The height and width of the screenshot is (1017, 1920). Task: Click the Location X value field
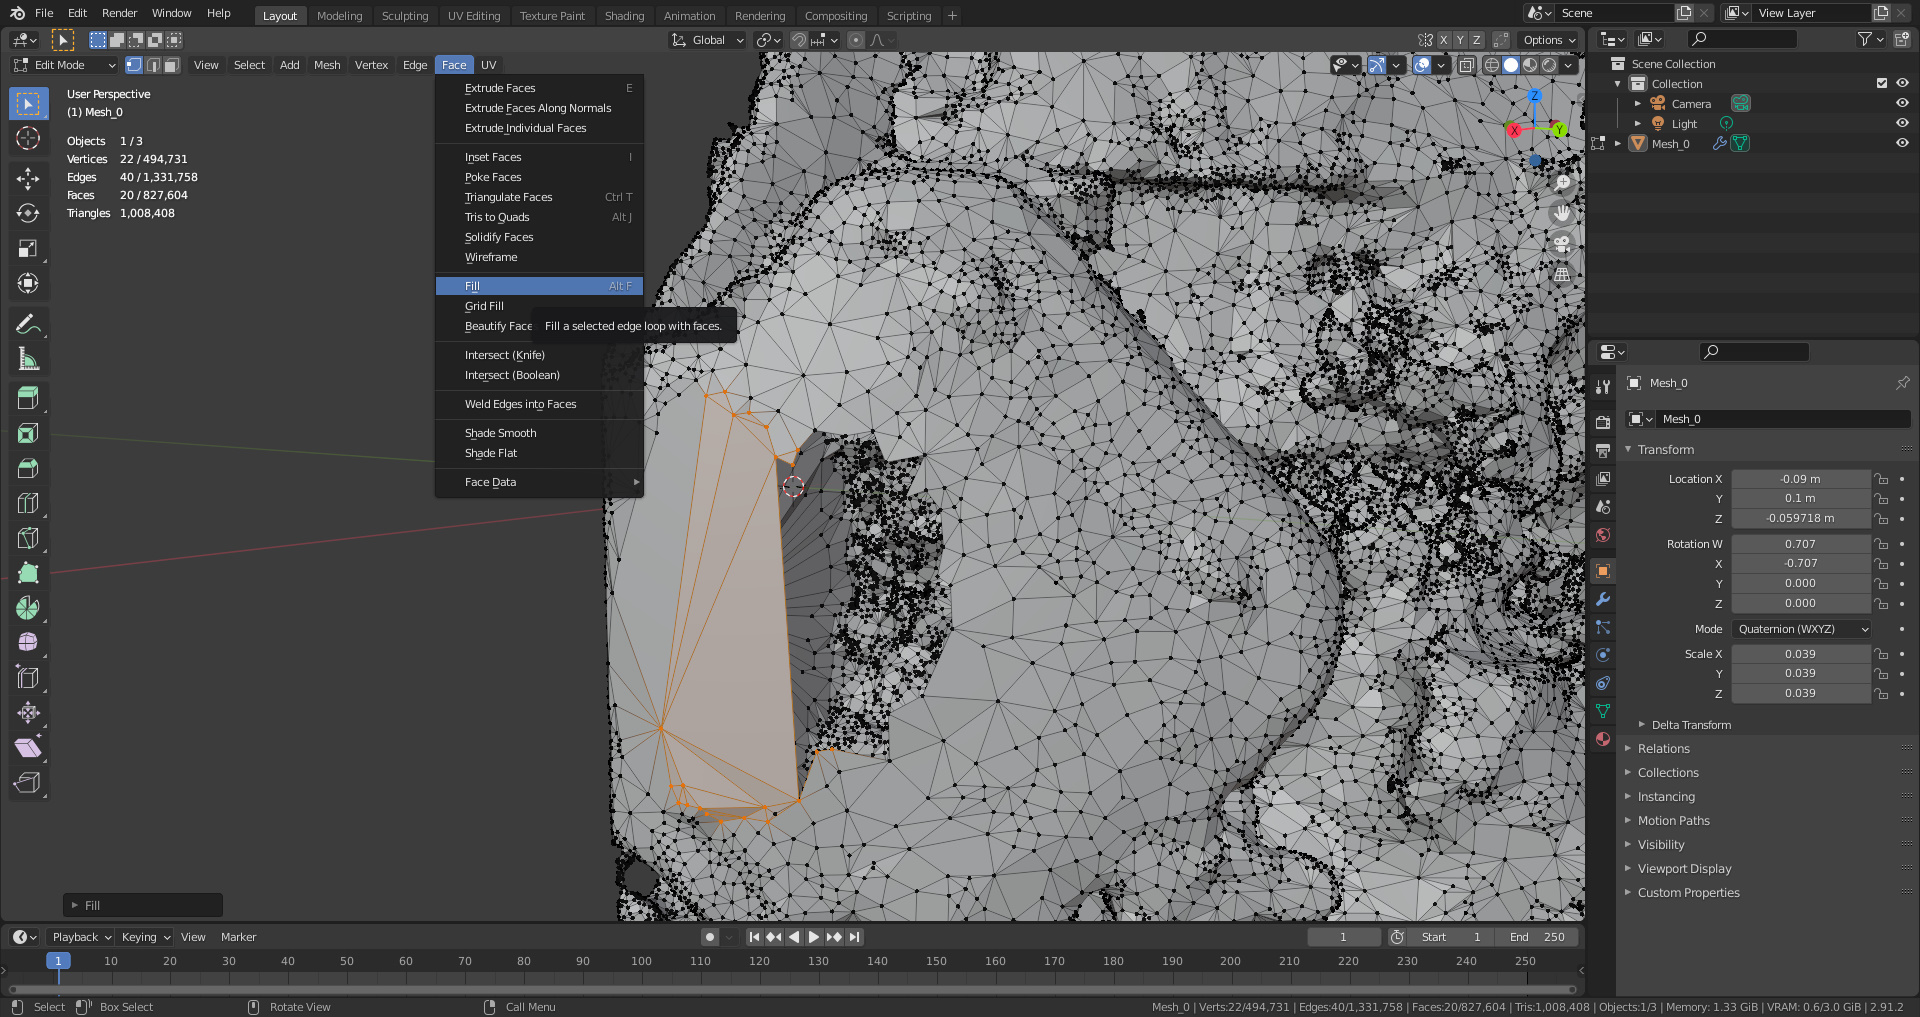coord(1800,479)
